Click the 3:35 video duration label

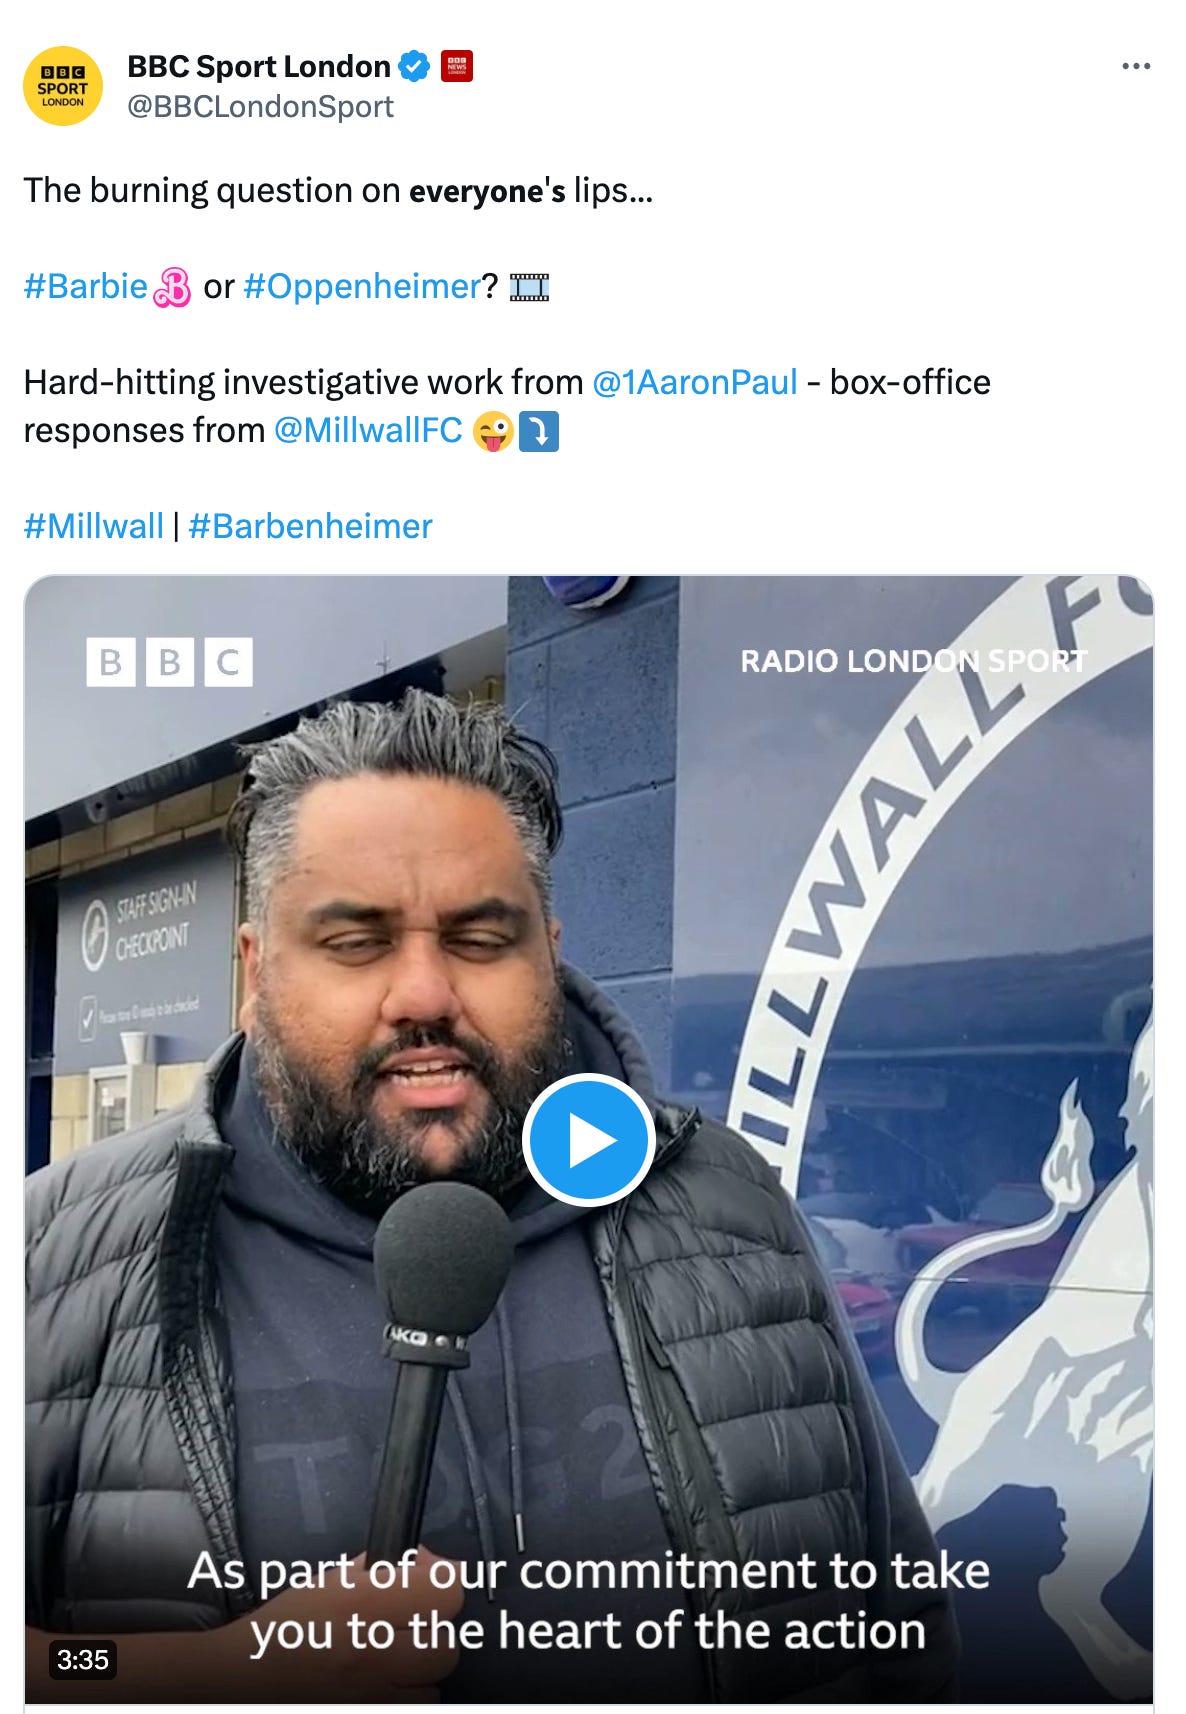(82, 1659)
